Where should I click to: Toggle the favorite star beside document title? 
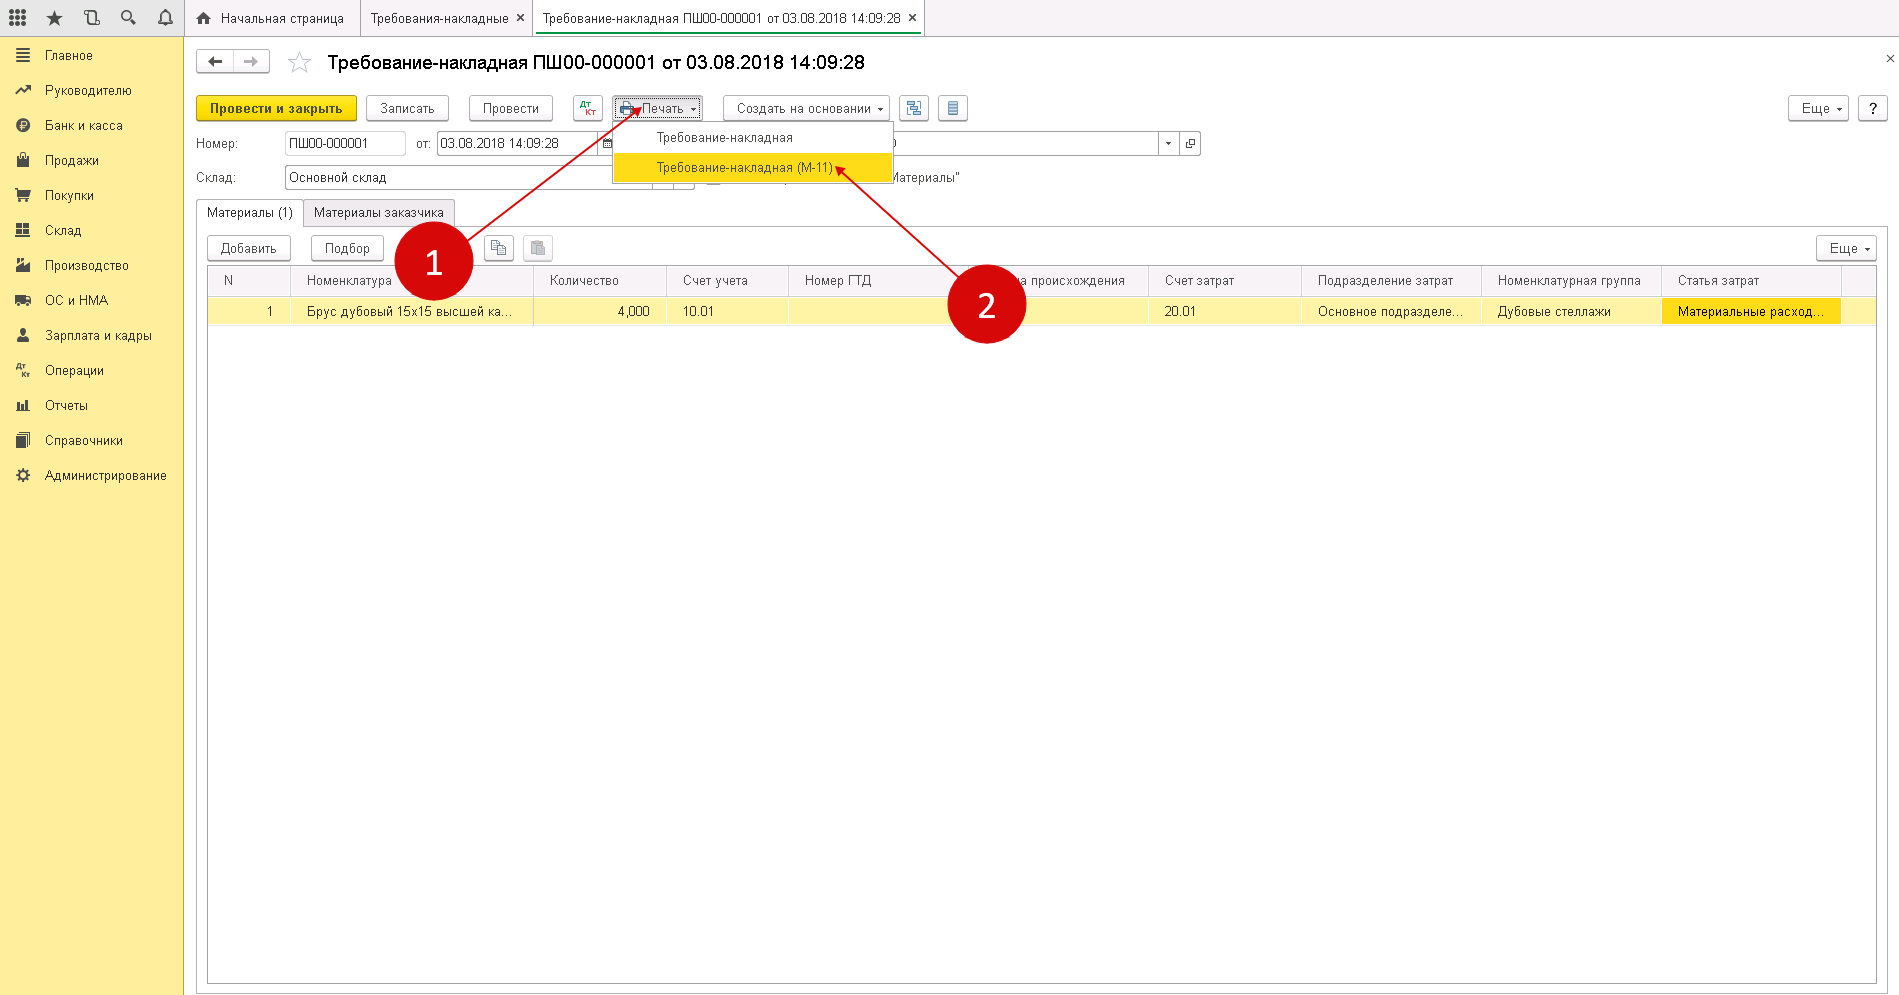tap(299, 63)
